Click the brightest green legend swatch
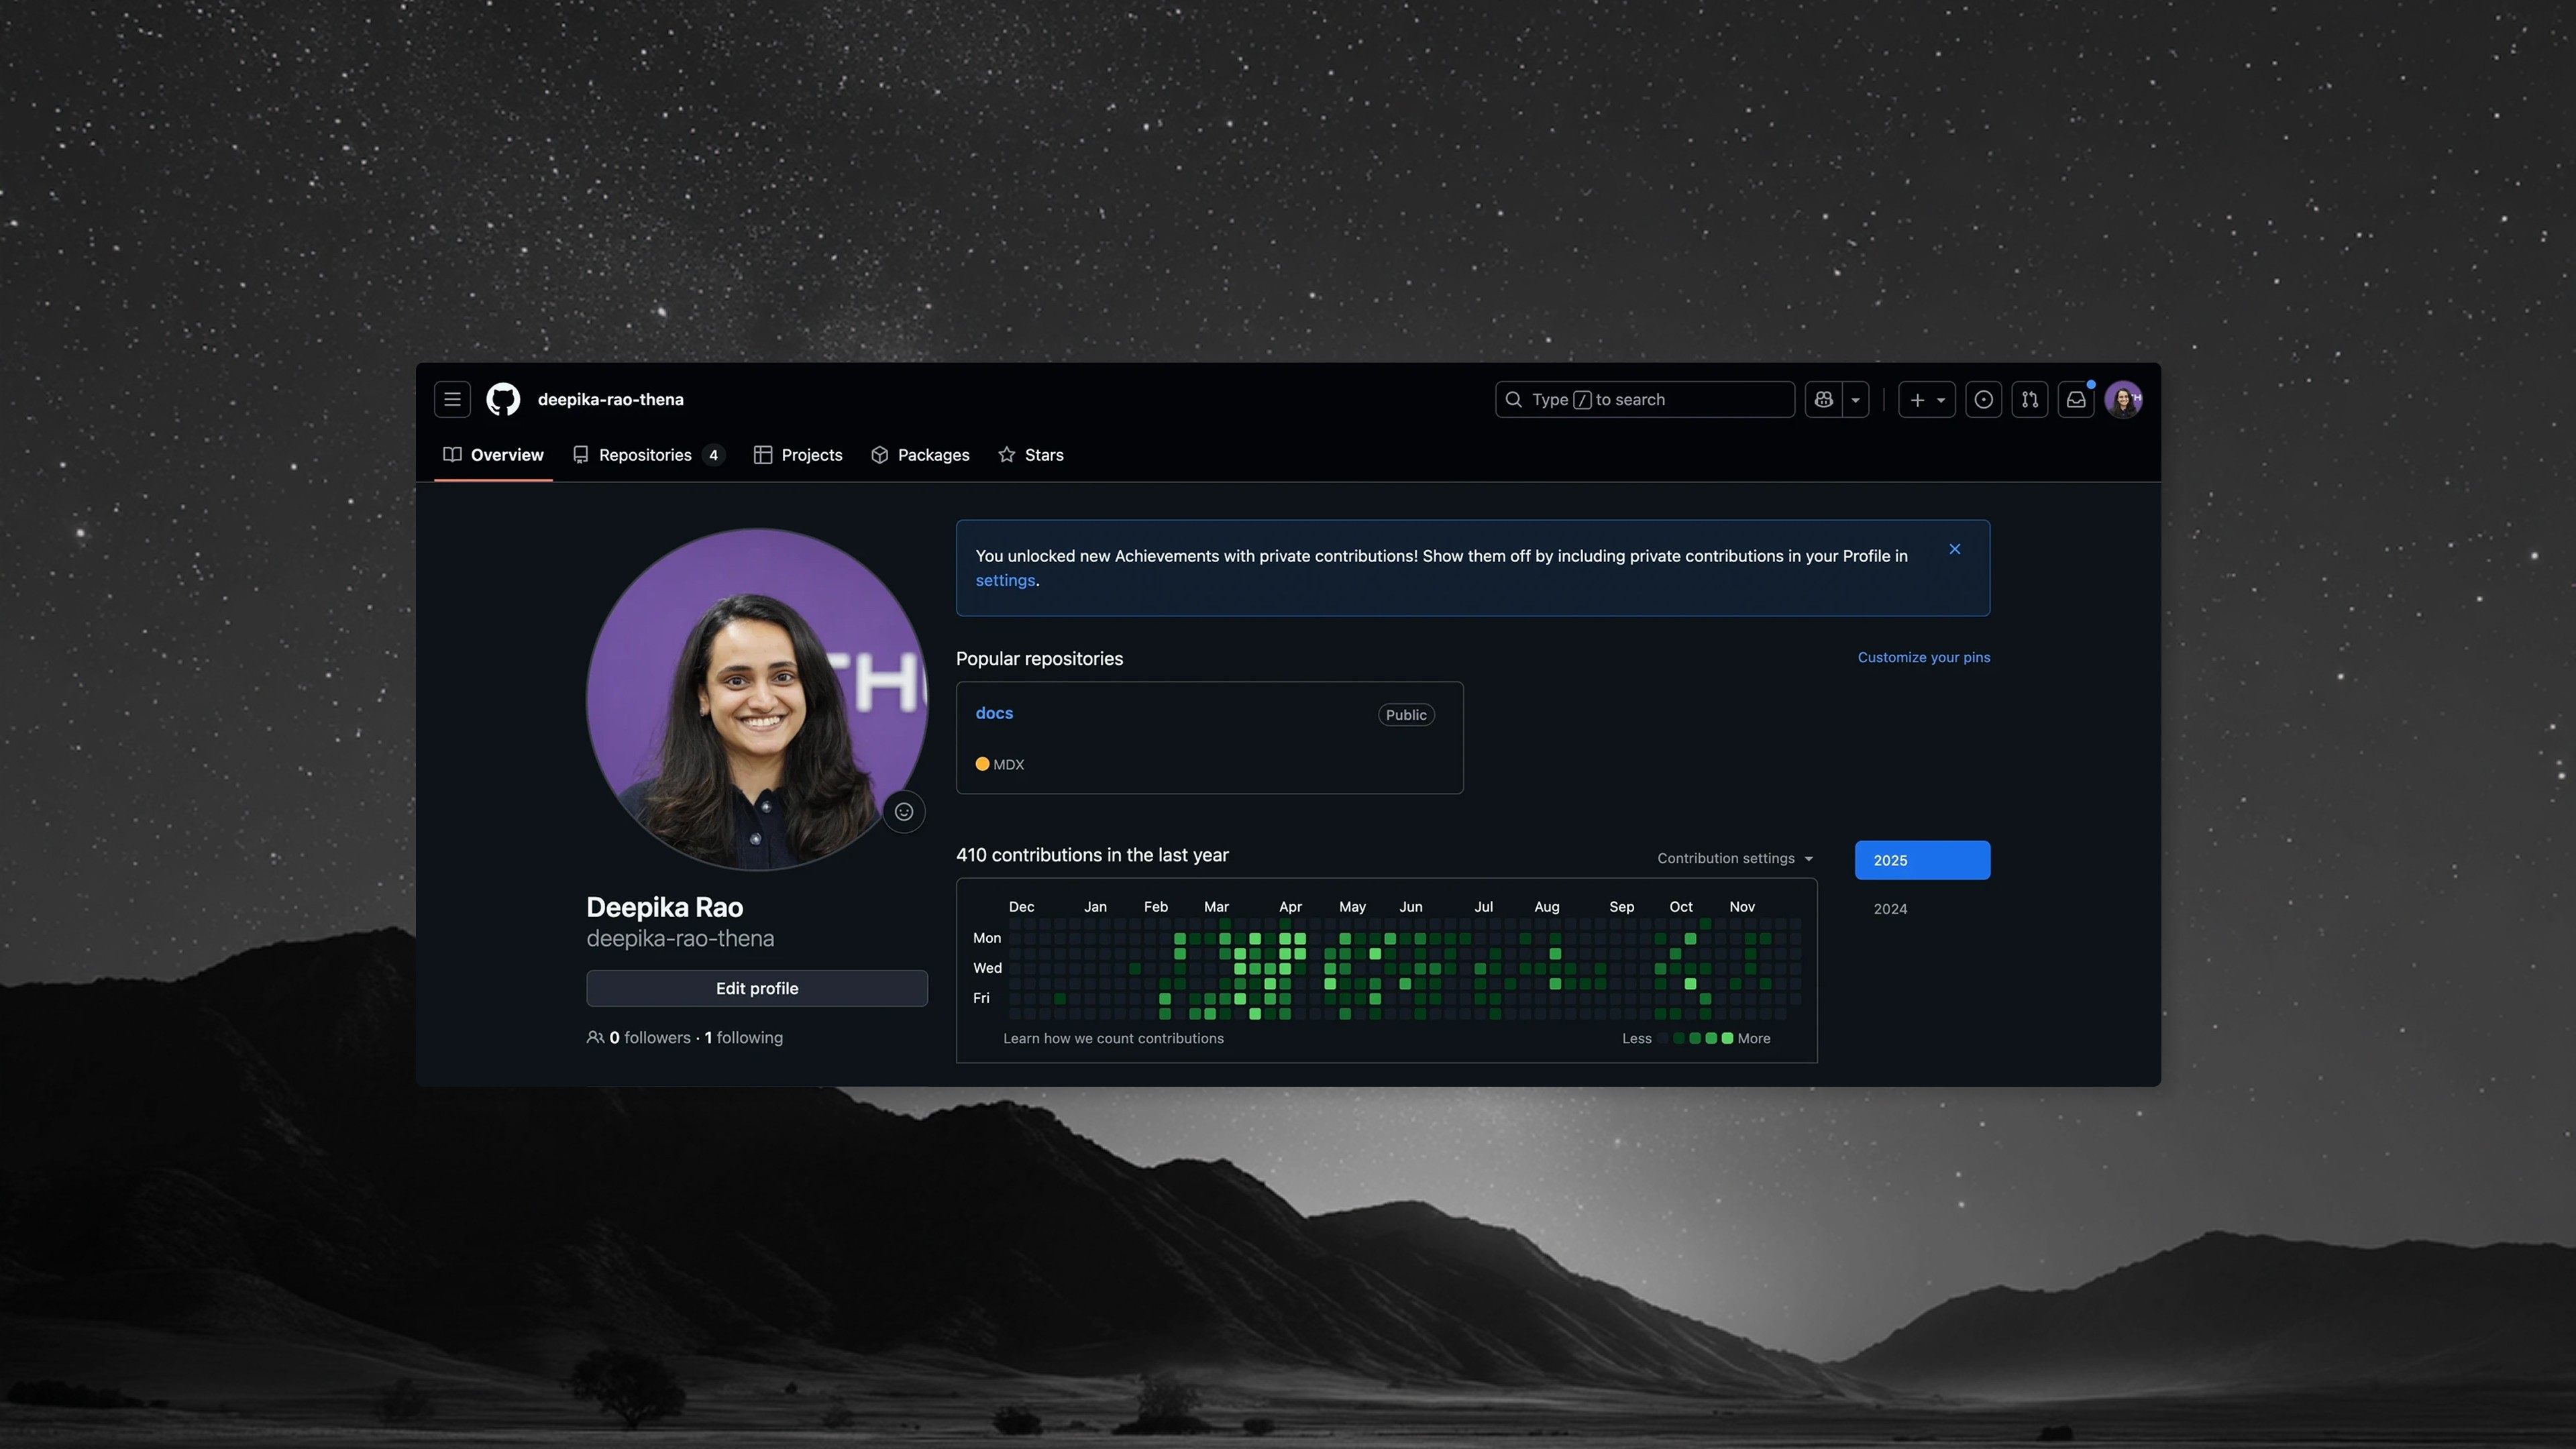The height and width of the screenshot is (1449, 2576). pyautogui.click(x=1727, y=1038)
